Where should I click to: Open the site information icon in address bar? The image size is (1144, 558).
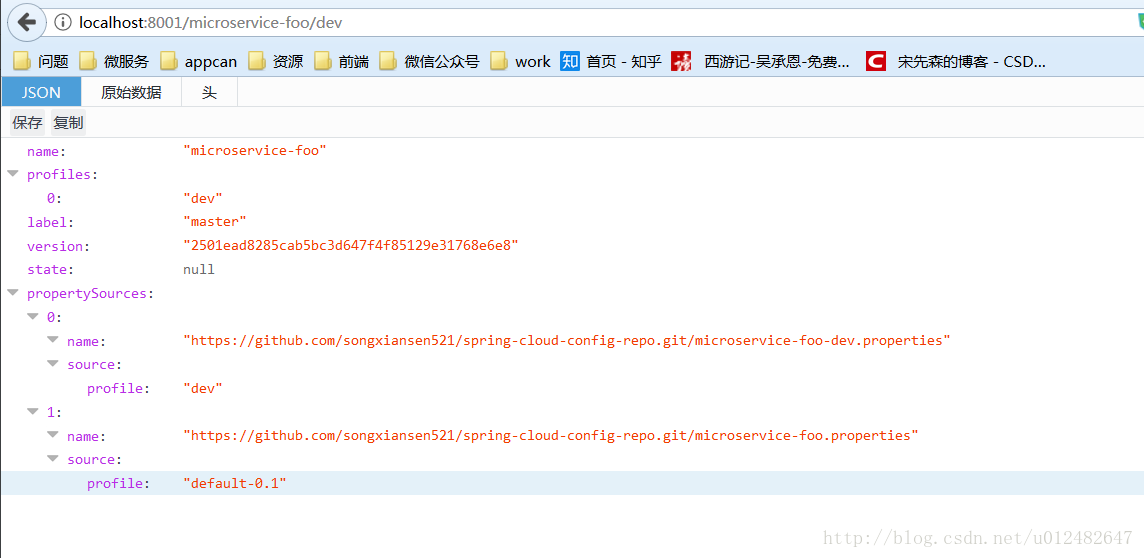[63, 23]
